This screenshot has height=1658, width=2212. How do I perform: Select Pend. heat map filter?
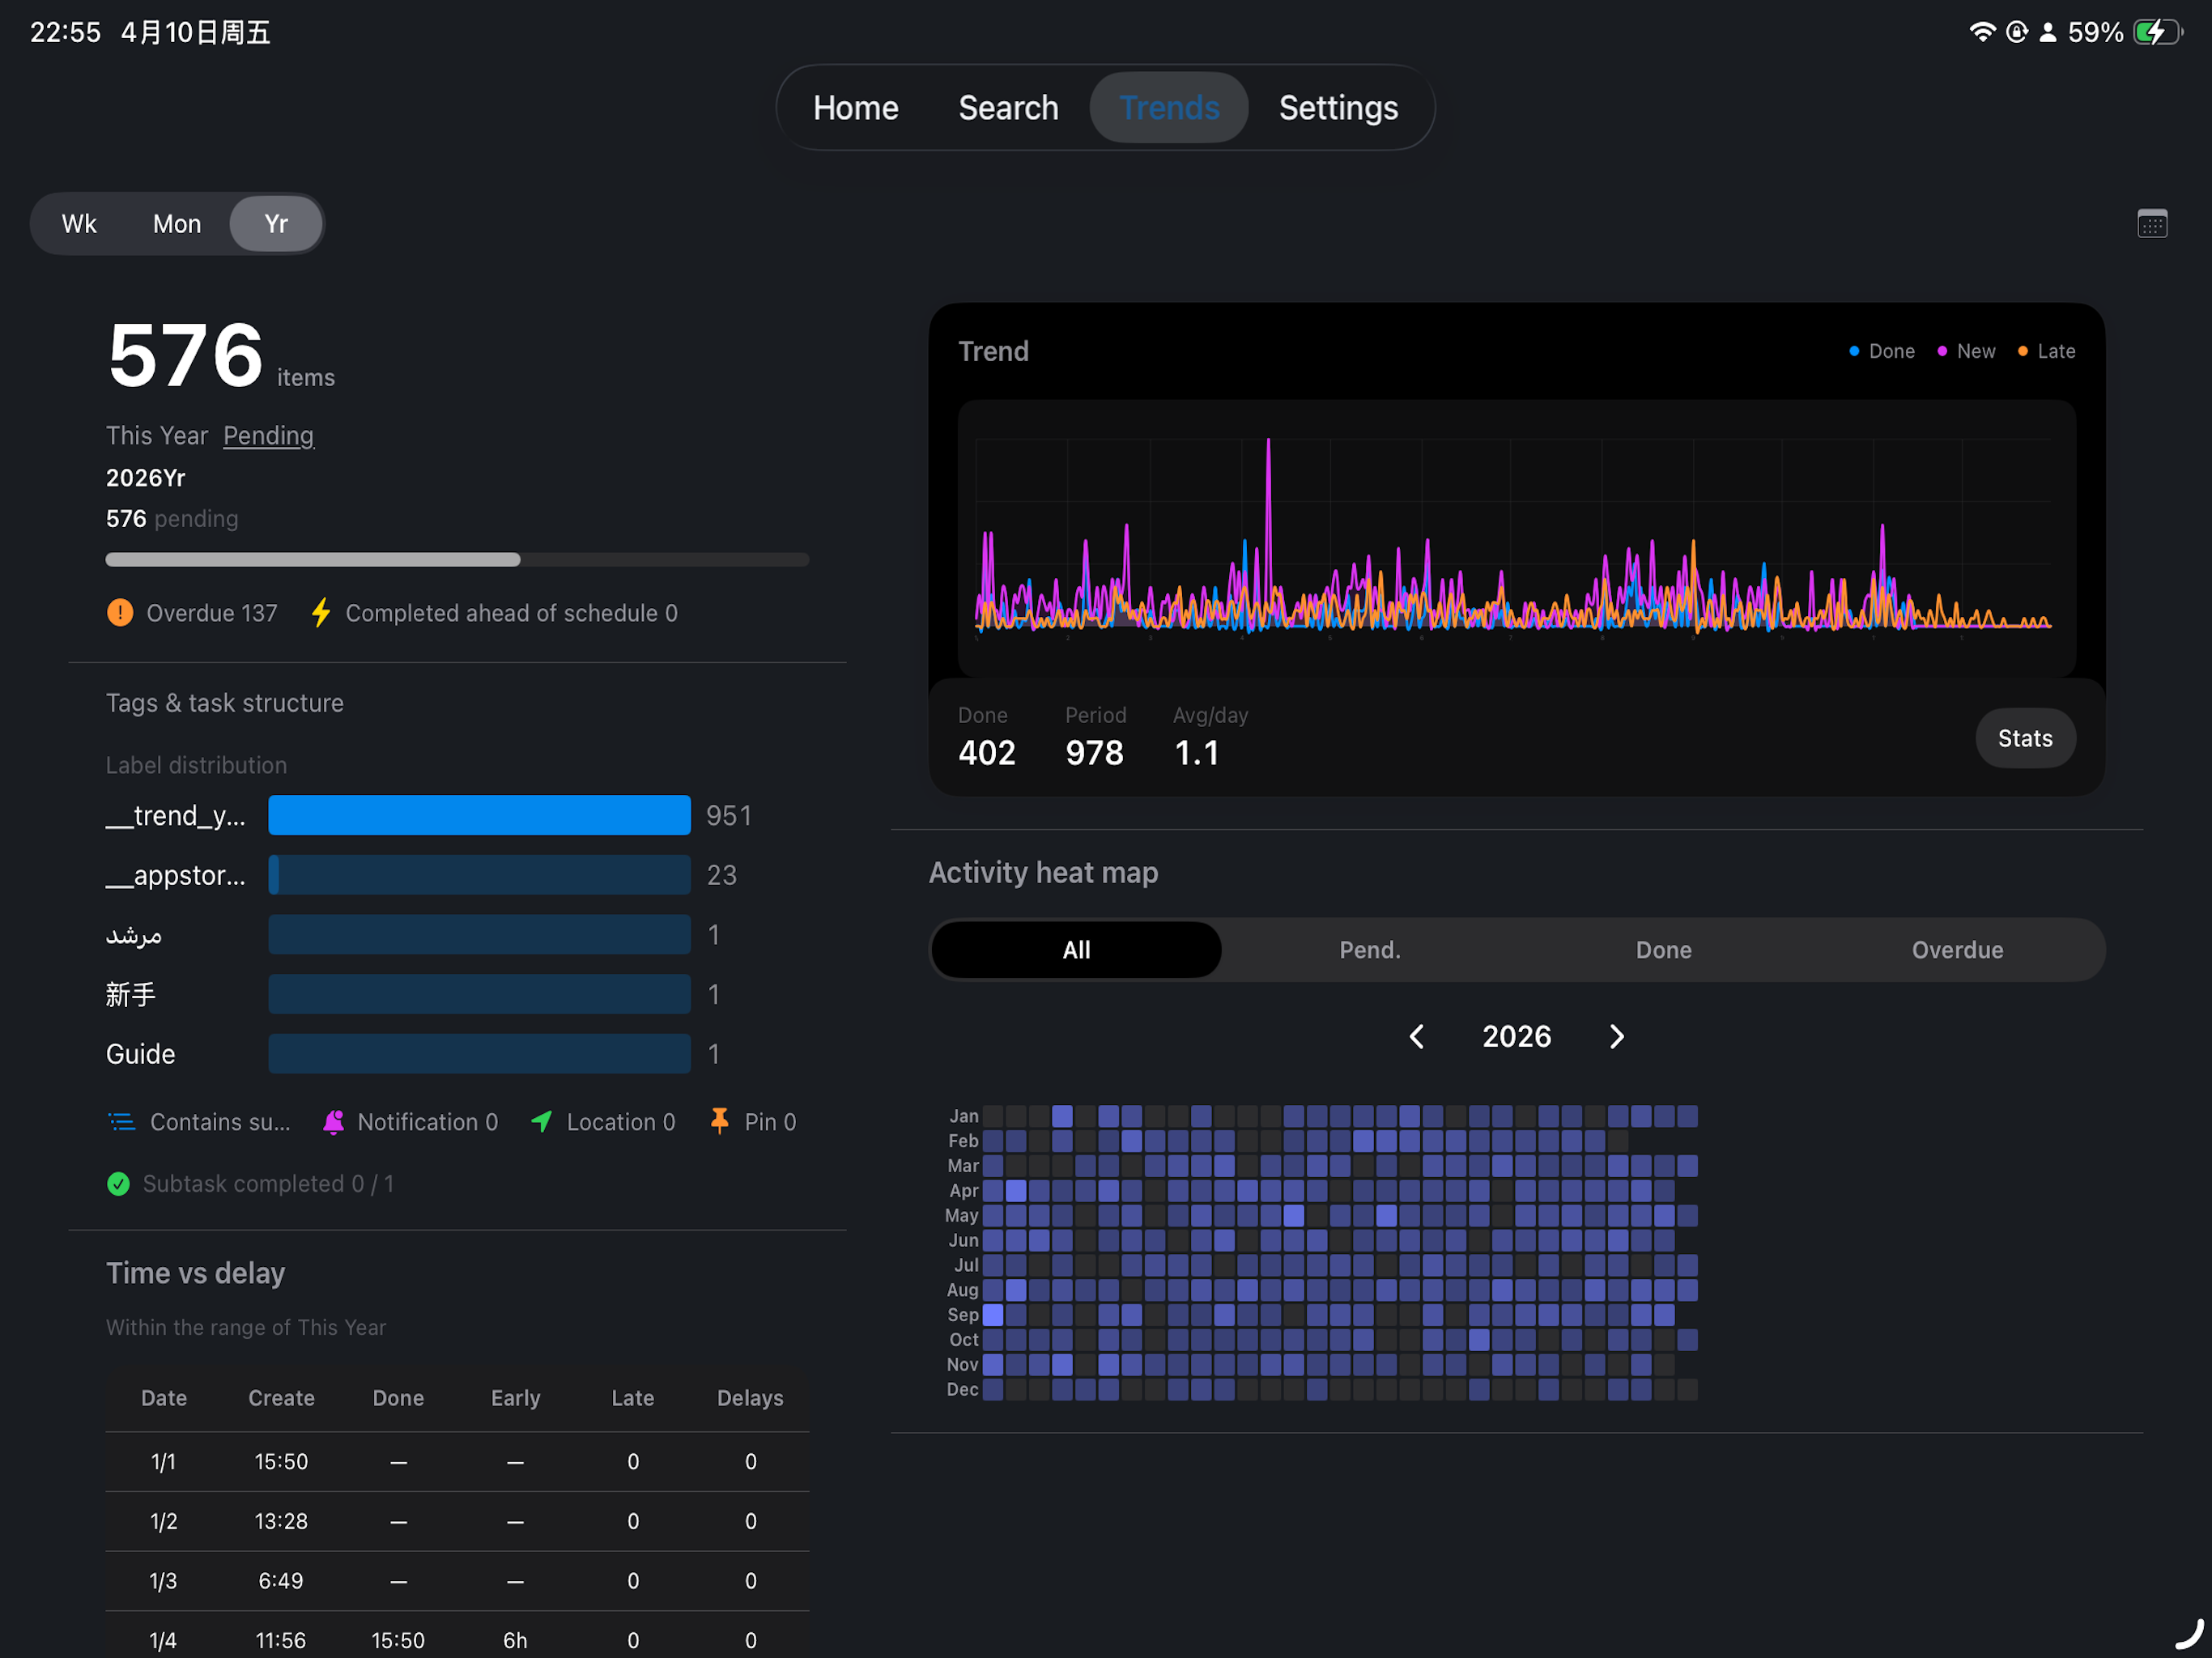pyautogui.click(x=1369, y=950)
